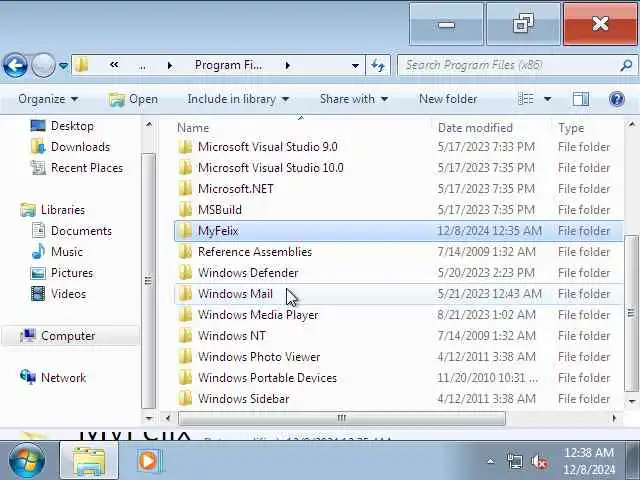Viewport: 640px width, 480px height.
Task: Go back using the Back arrow button
Action: pos(15,65)
